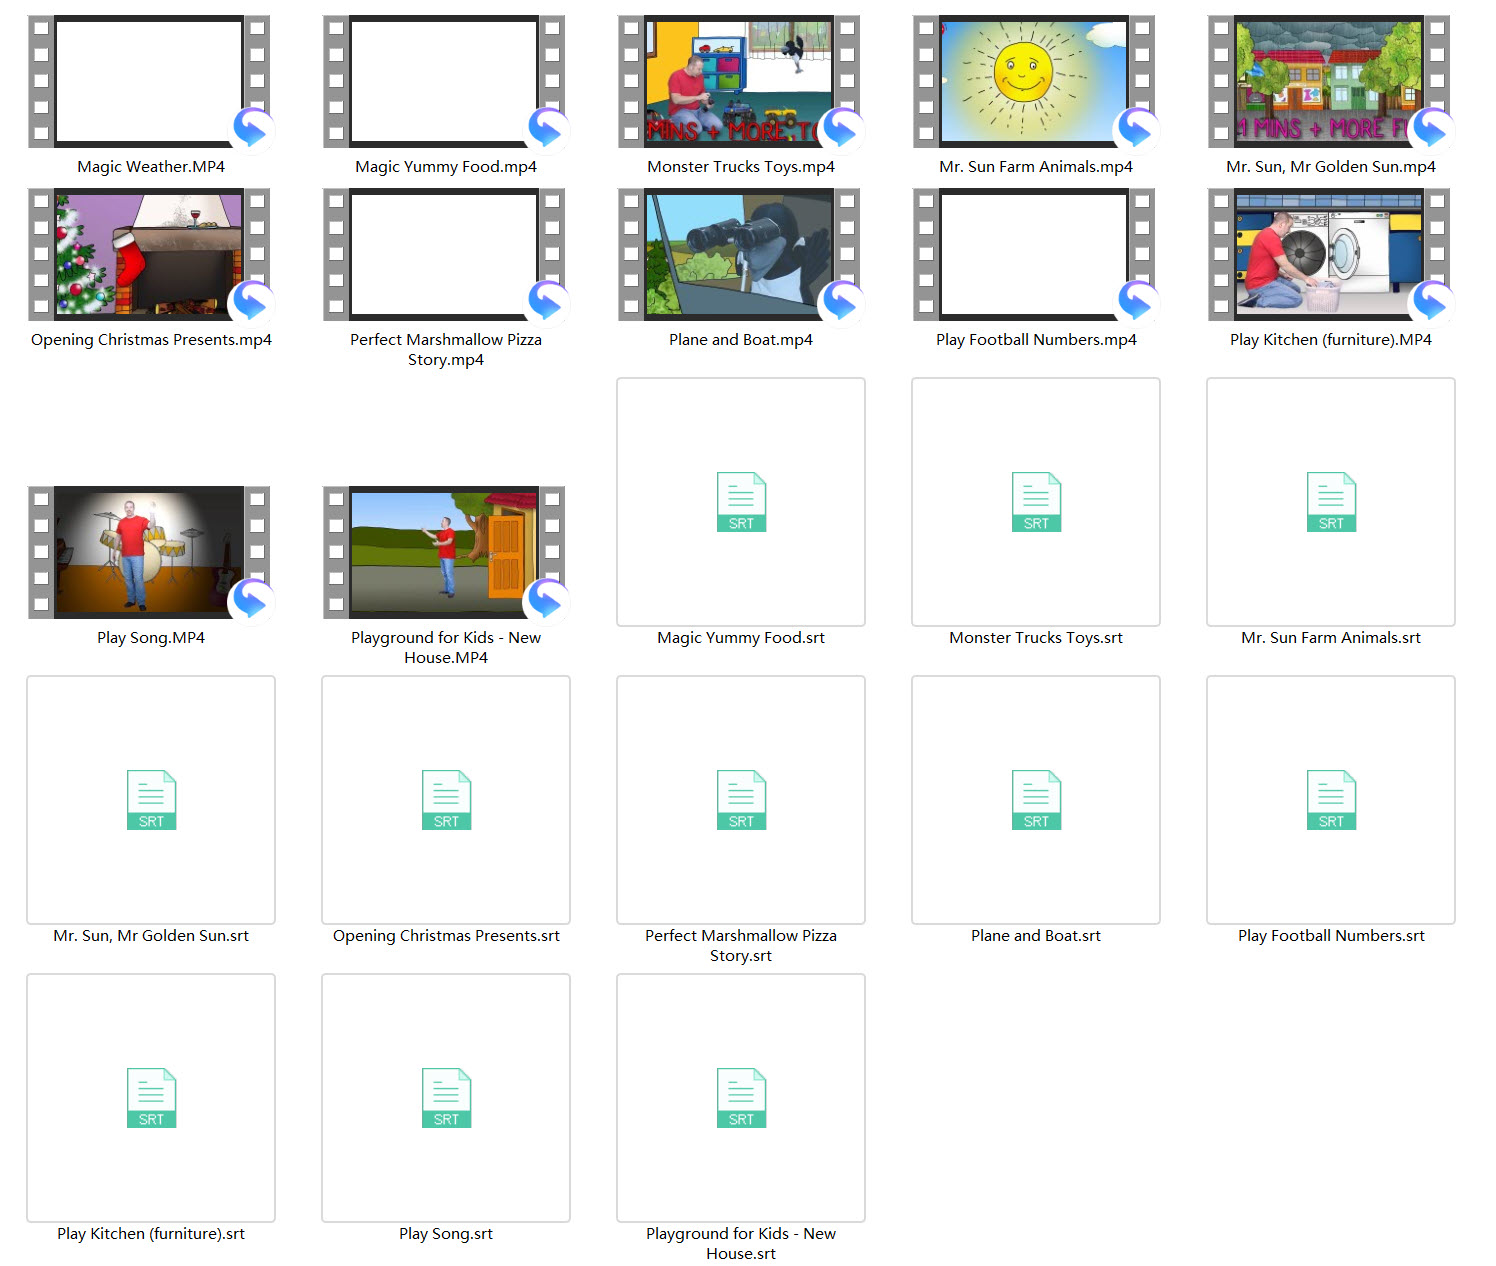Image resolution: width=1496 pixels, height=1266 pixels.
Task: Click the Mr. Sun Farm Animals.mp4 thumbnail
Action: click(1034, 82)
